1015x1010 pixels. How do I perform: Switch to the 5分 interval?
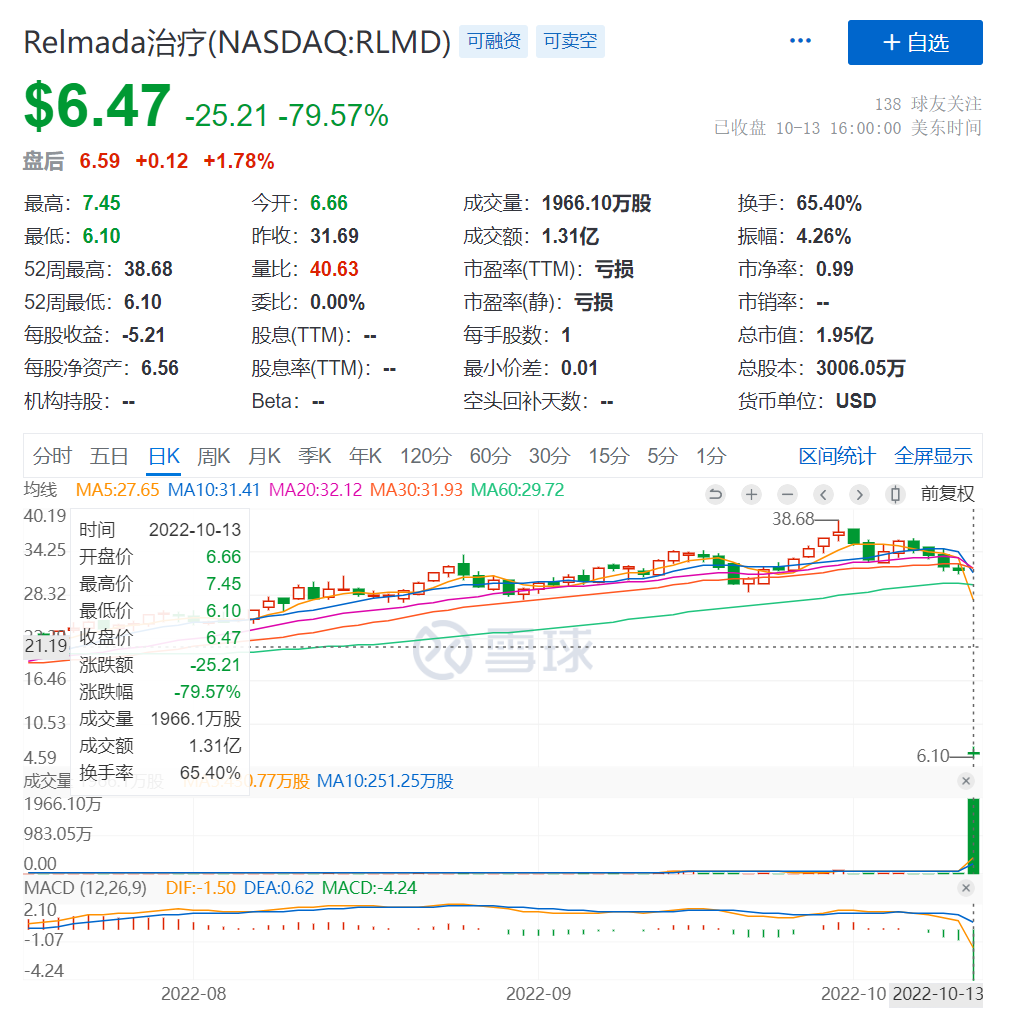662,456
